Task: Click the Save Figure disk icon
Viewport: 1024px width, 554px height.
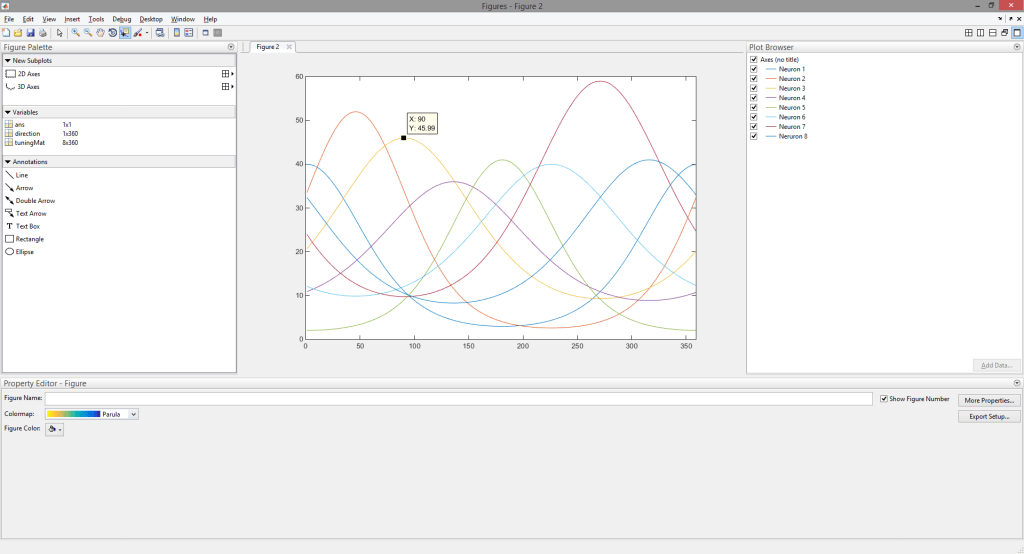Action: point(30,33)
